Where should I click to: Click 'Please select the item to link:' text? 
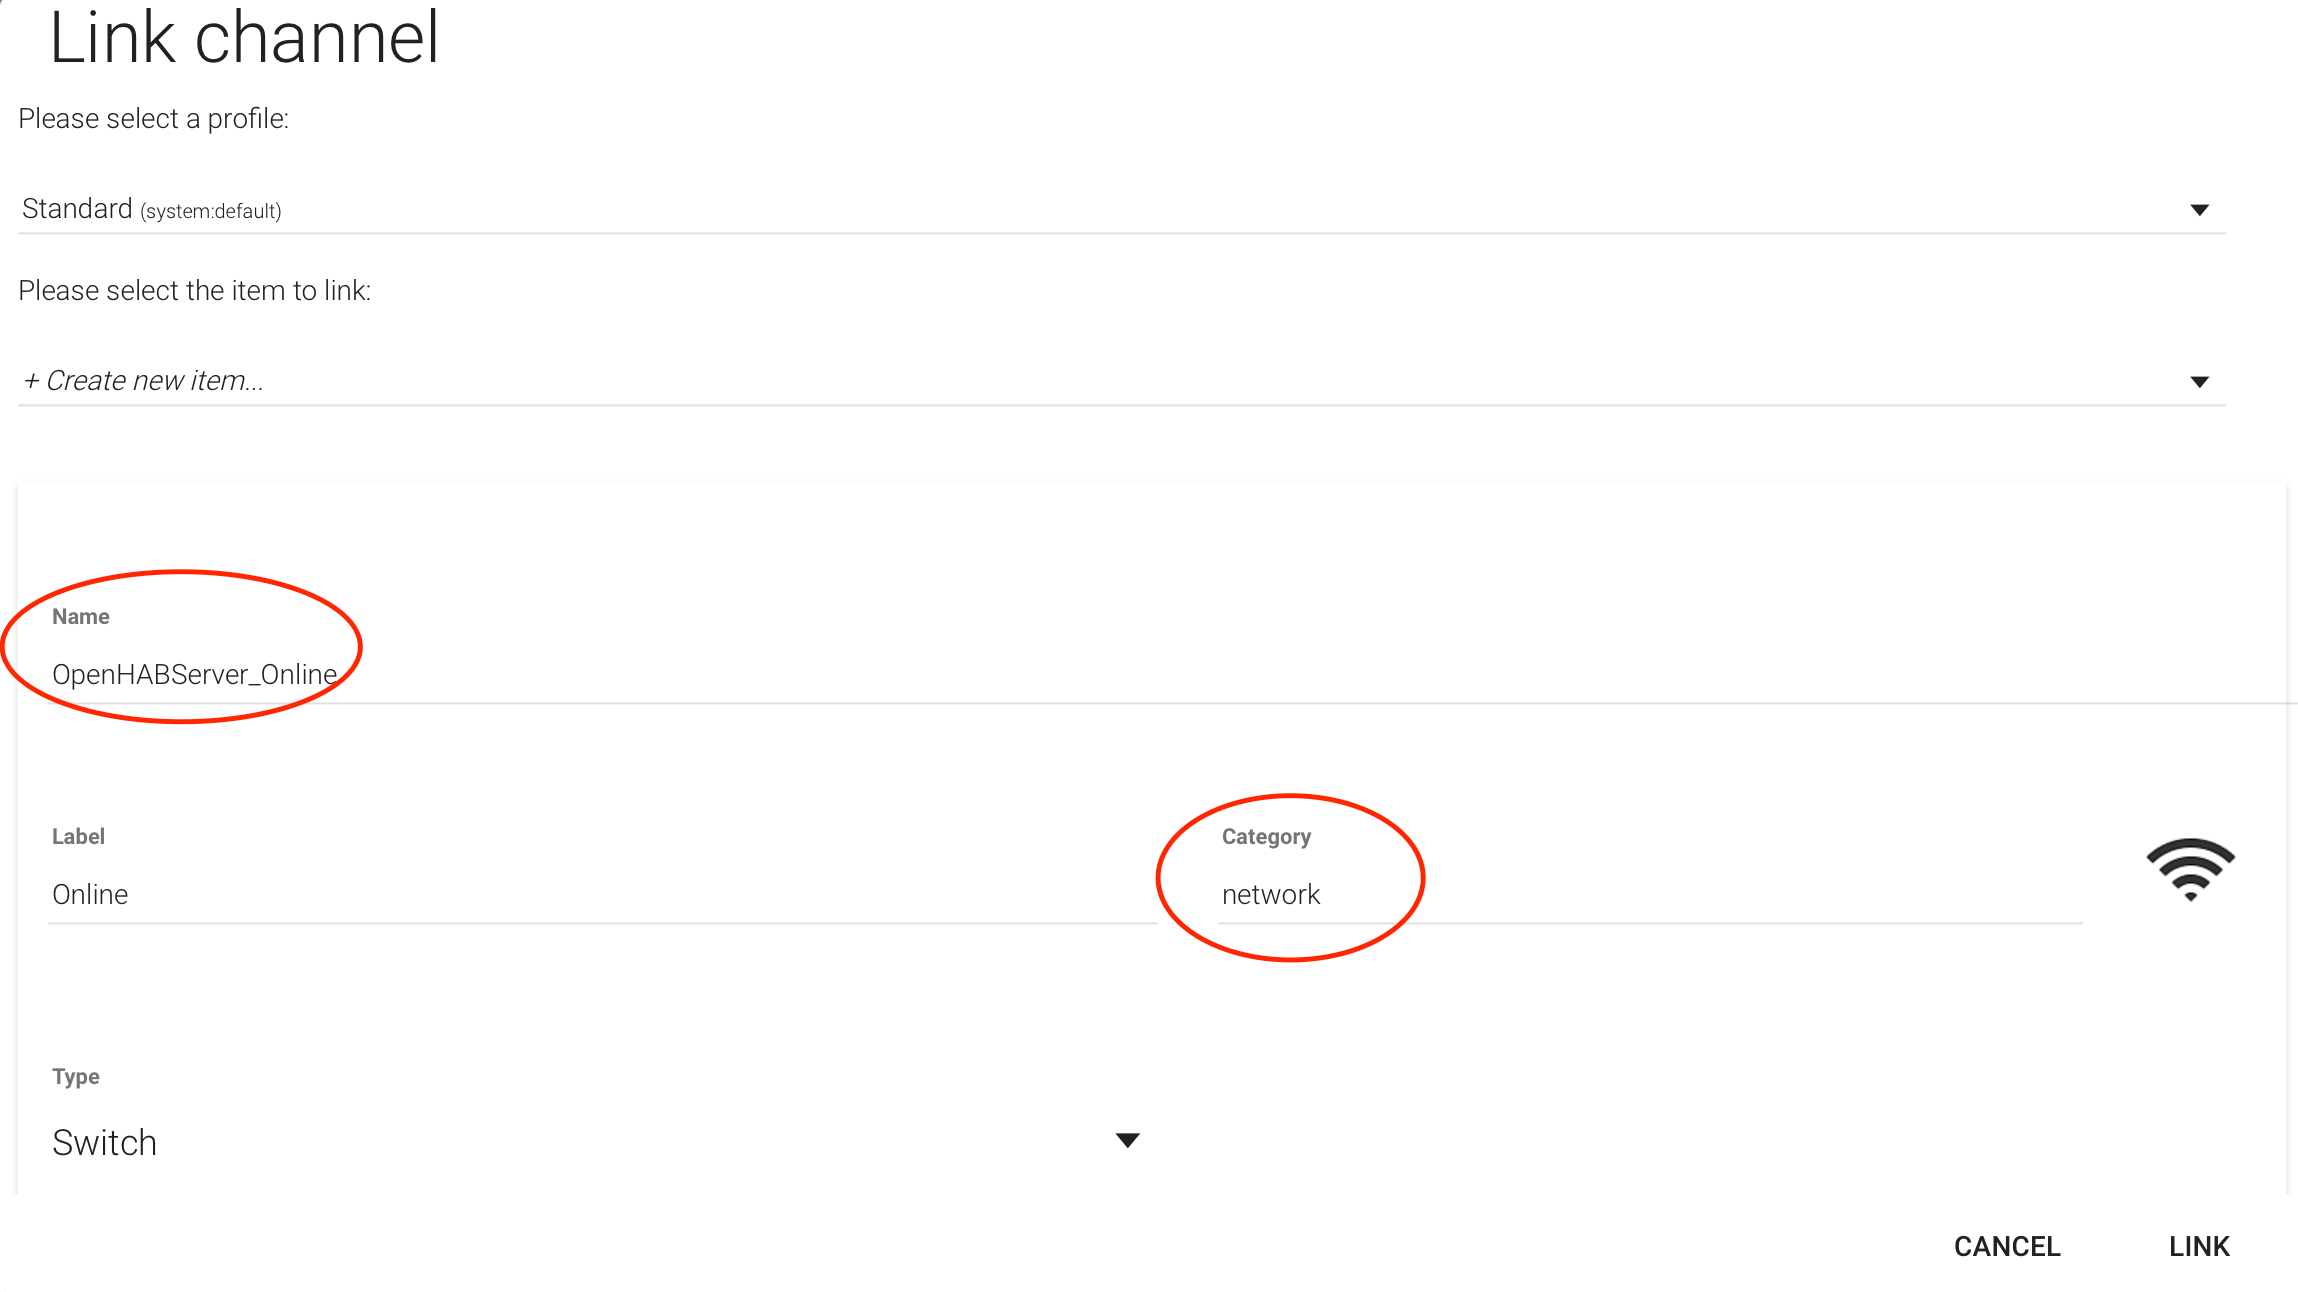194,291
